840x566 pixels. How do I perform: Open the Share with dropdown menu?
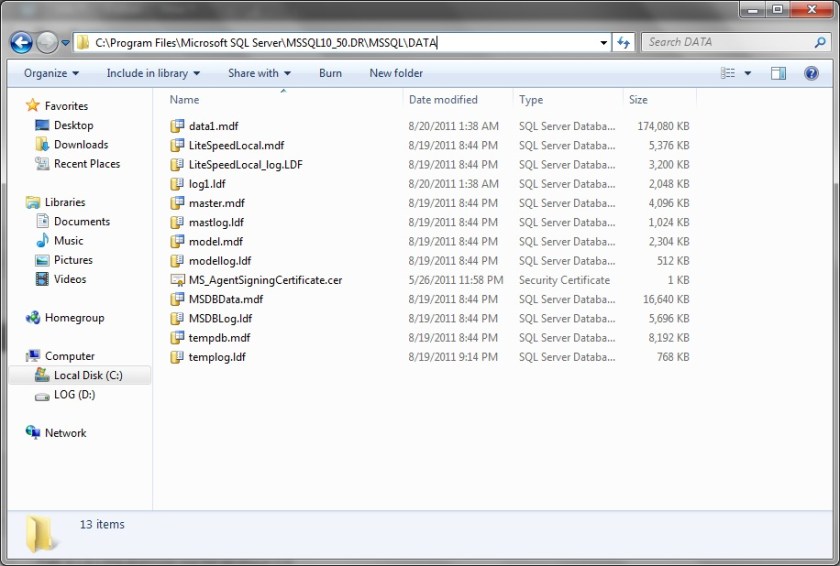pos(259,73)
